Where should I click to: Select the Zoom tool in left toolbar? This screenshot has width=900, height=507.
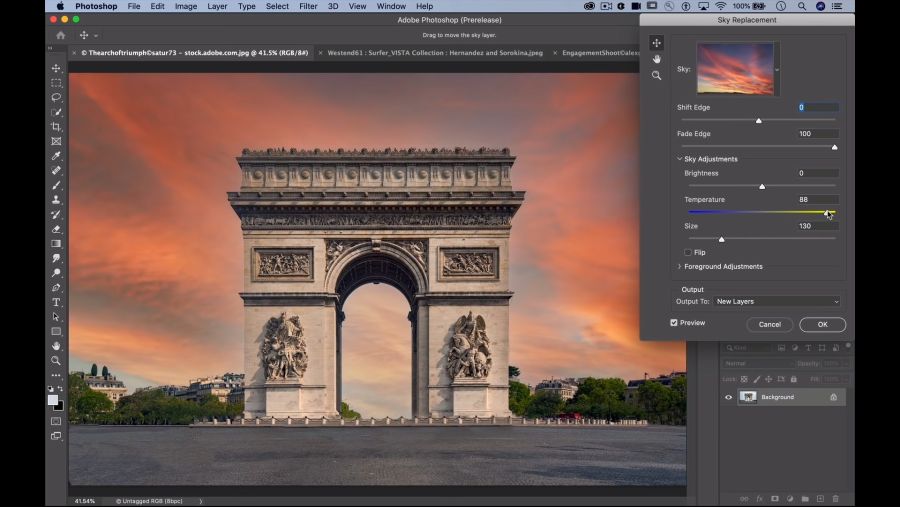56,361
